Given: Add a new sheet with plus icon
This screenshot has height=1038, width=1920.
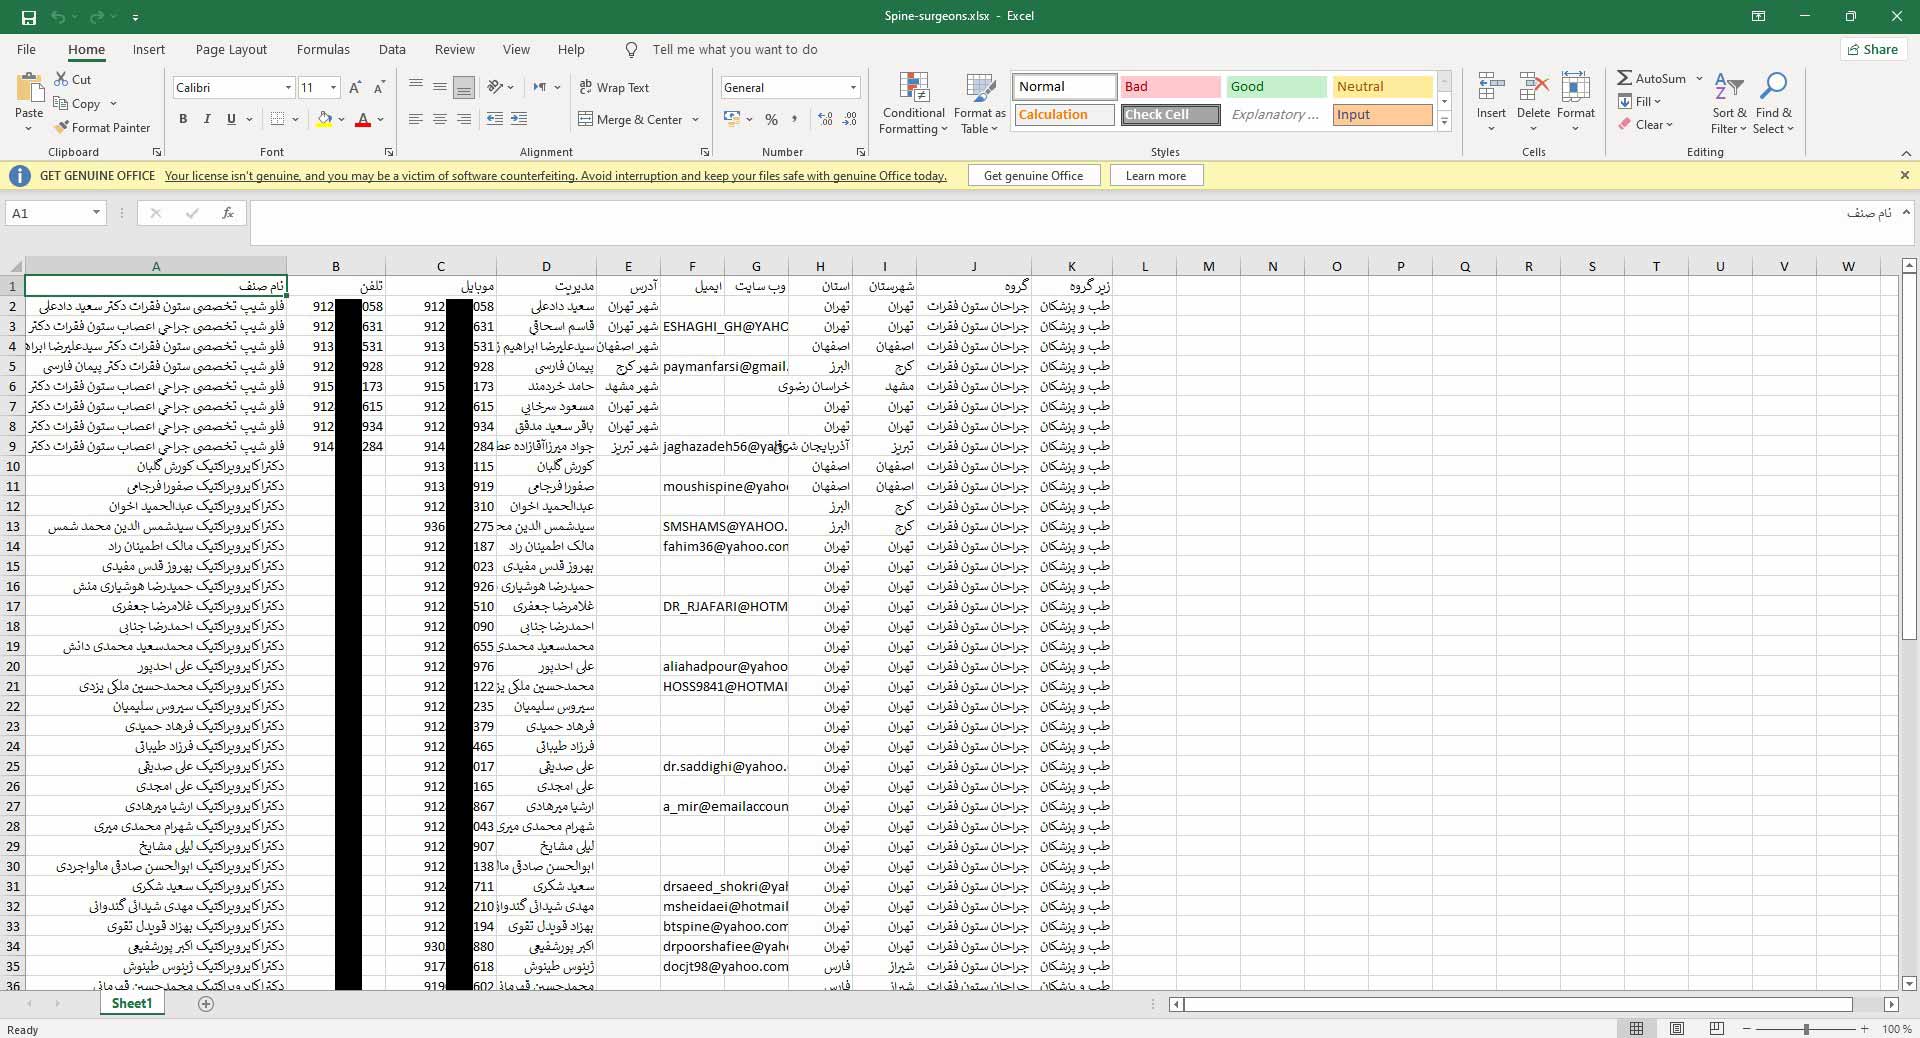Looking at the screenshot, I should (206, 1004).
